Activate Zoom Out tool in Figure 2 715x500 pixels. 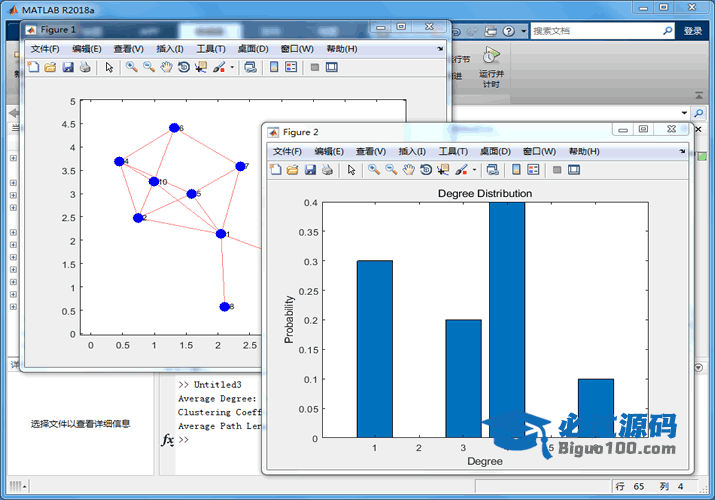[x=391, y=170]
